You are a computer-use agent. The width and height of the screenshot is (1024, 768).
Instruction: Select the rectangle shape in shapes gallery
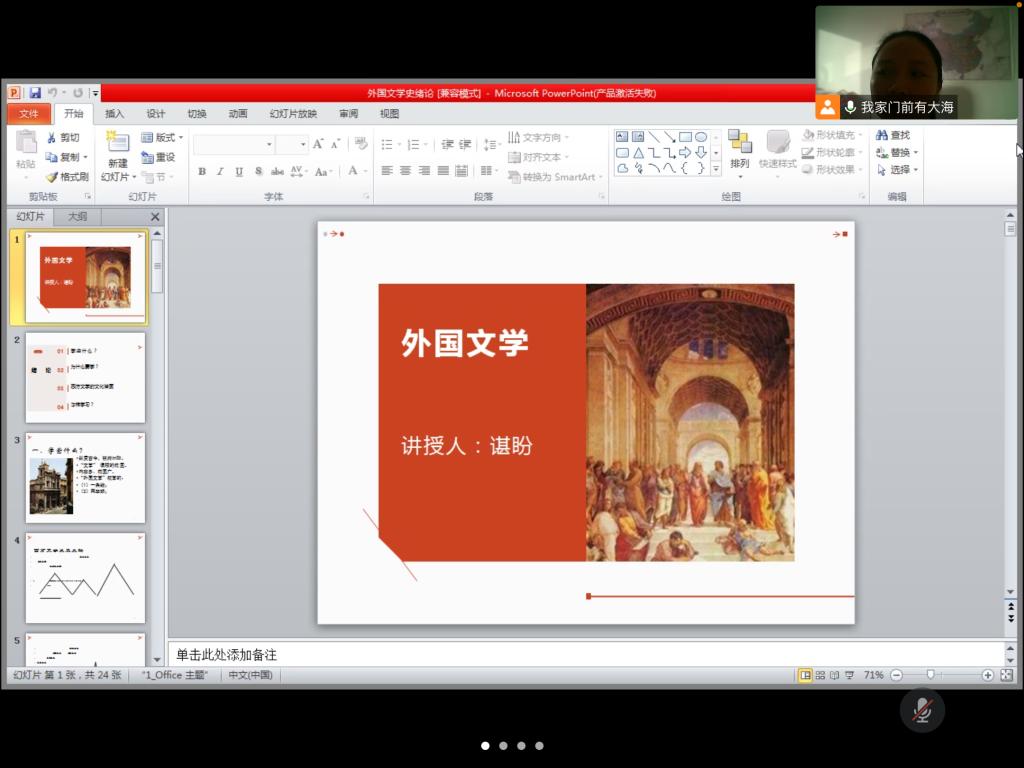[685, 136]
